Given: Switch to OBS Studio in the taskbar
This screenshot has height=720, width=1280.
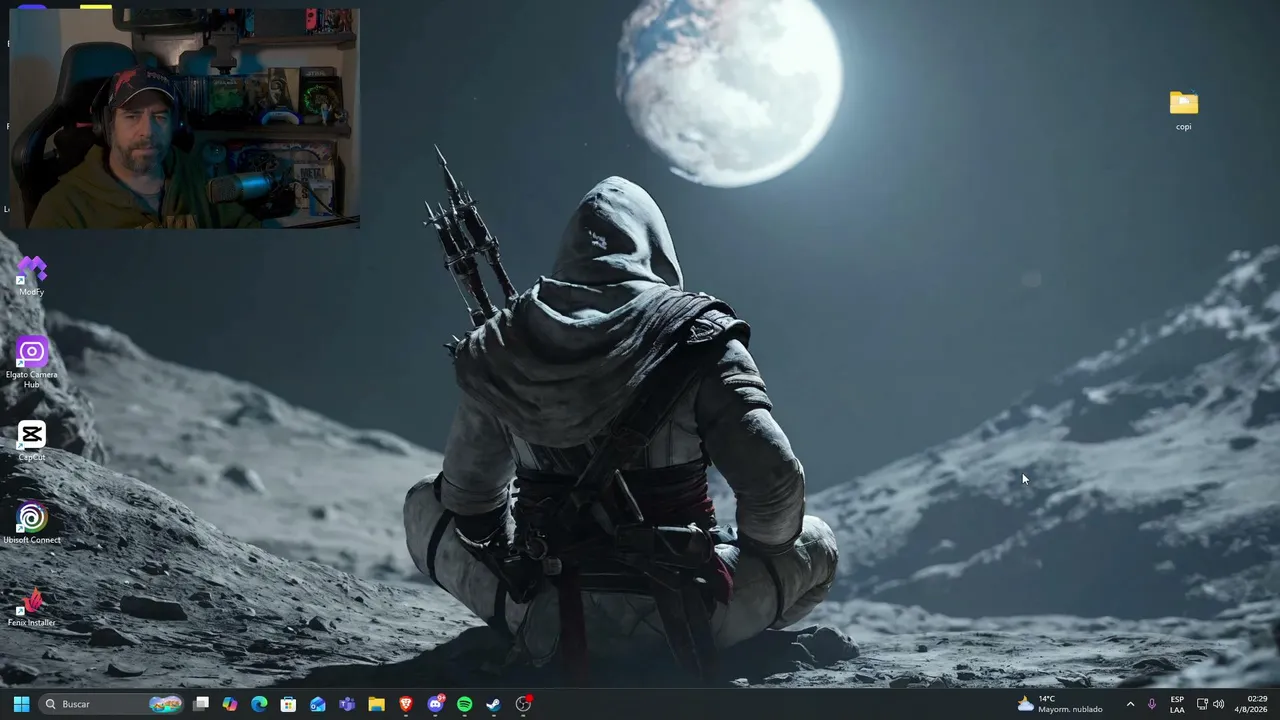Looking at the screenshot, I should 523,704.
